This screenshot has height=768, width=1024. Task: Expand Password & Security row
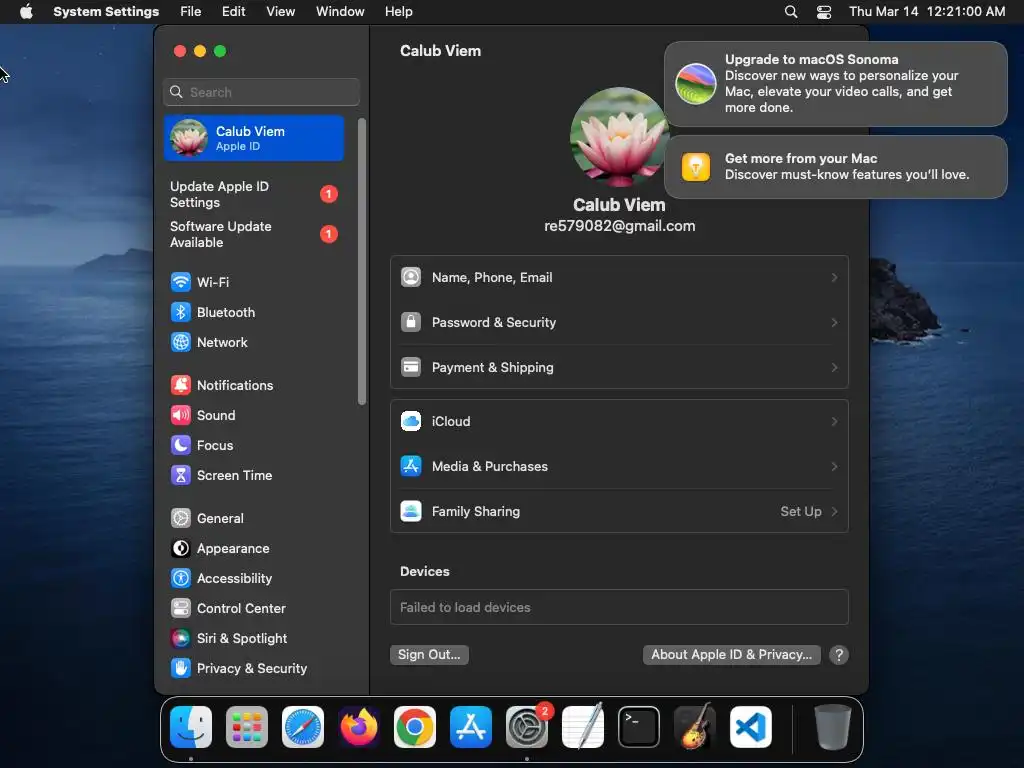tap(619, 323)
